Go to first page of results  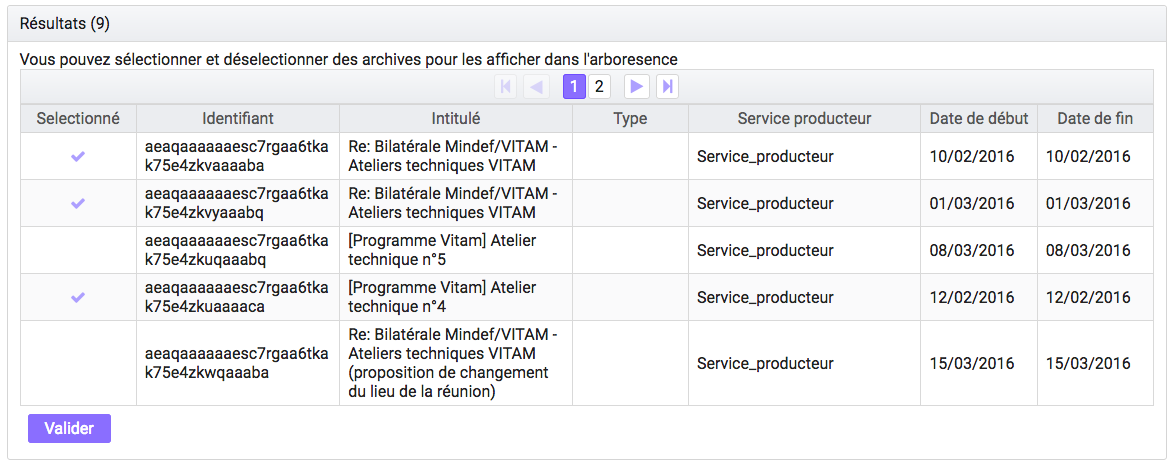(505, 87)
